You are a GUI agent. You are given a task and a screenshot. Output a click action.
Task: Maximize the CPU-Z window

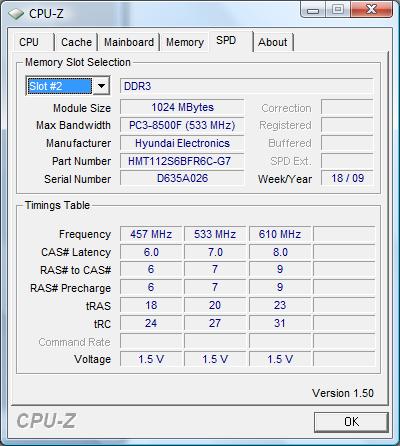(338, 10)
